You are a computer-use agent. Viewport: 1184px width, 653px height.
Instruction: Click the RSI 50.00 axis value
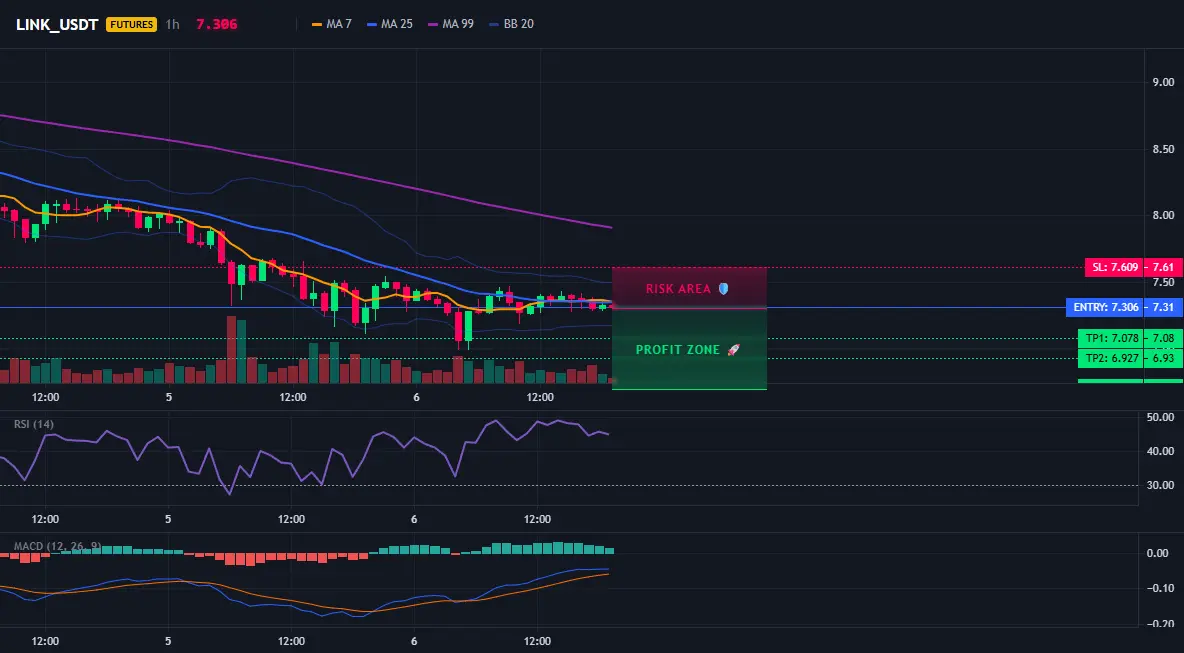[x=1160, y=417]
